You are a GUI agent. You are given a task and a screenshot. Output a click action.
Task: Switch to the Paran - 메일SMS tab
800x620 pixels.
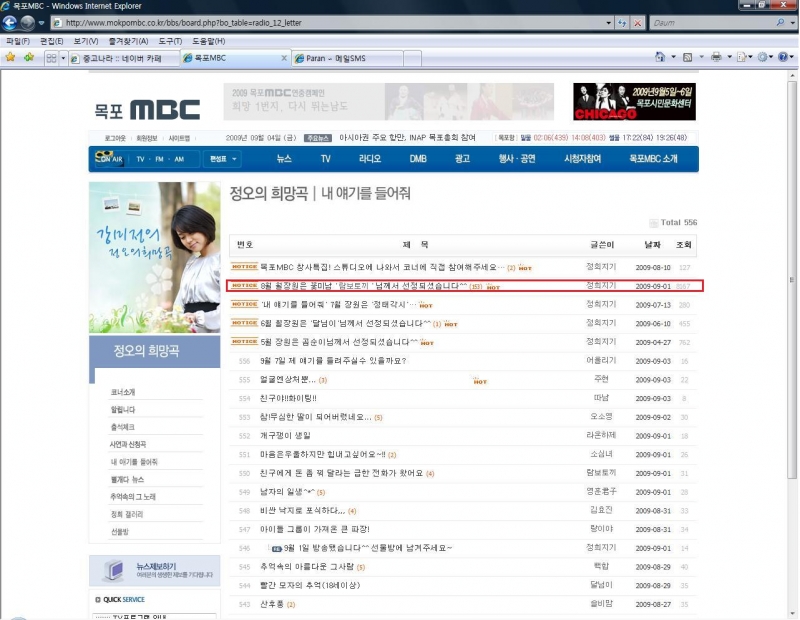(346, 59)
